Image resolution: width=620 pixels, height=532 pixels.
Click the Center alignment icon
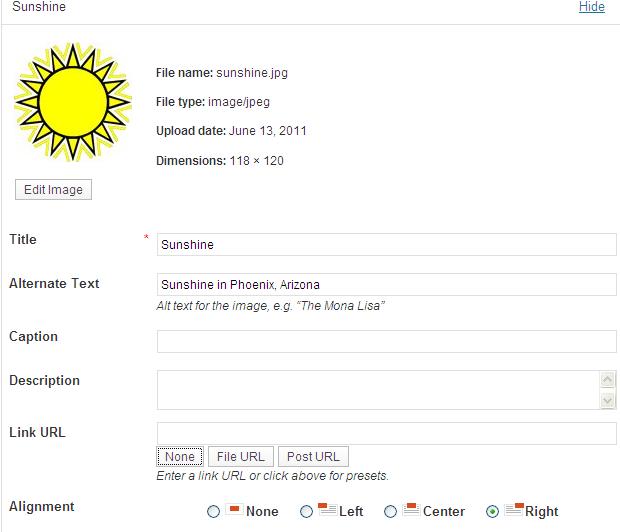click(410, 510)
